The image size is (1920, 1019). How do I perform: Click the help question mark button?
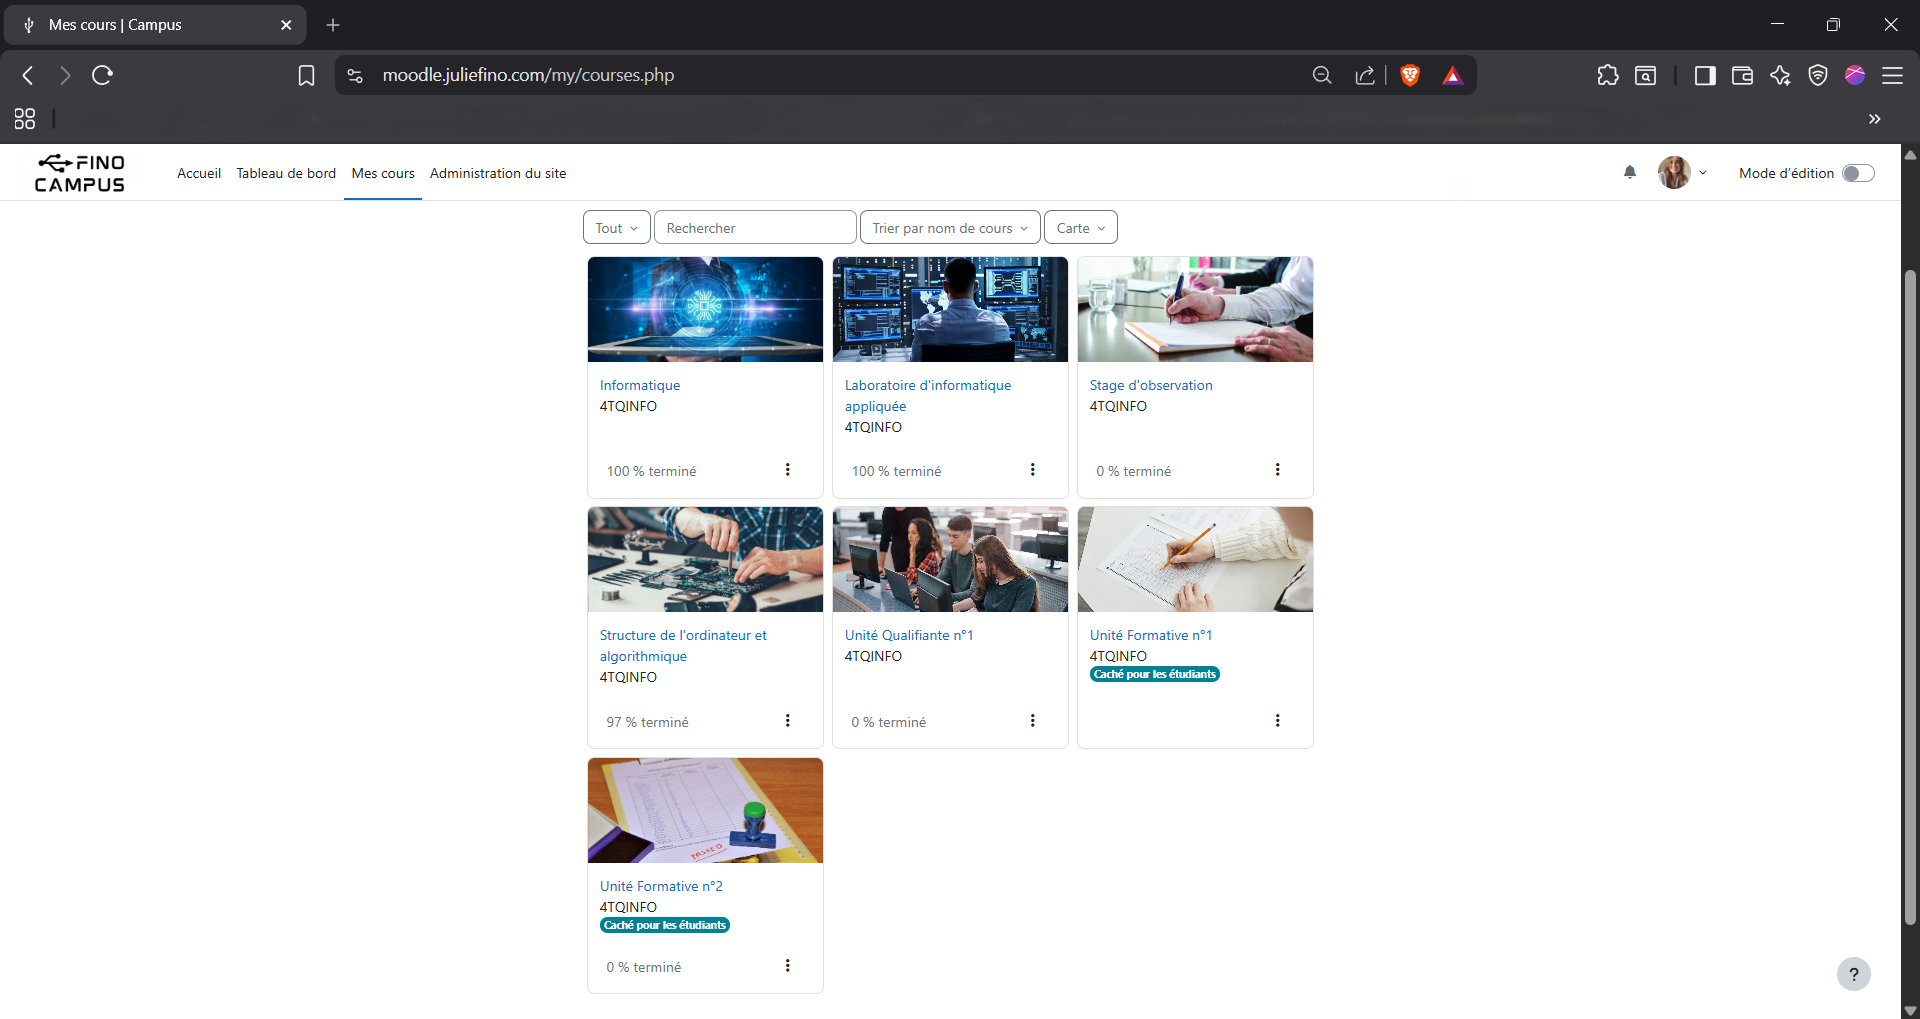tap(1853, 974)
